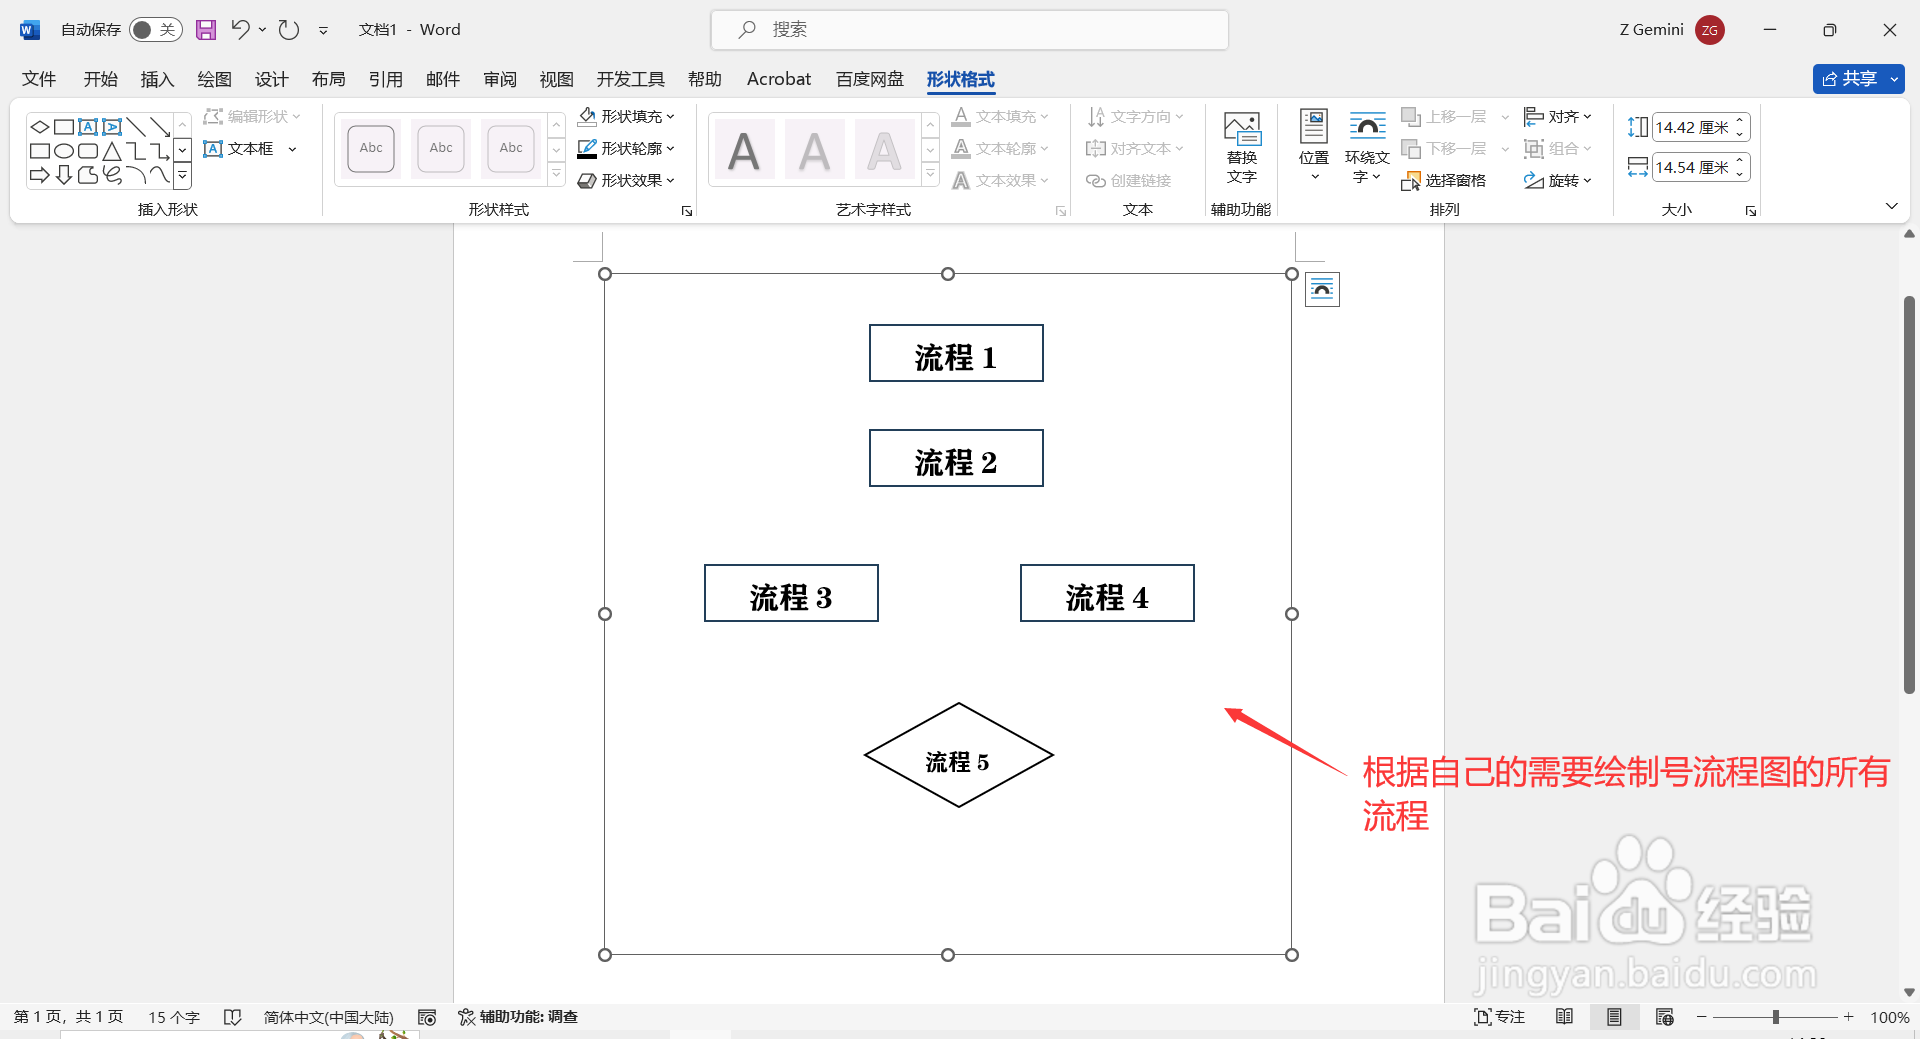Select the arrow line shape in gallery

(160, 127)
